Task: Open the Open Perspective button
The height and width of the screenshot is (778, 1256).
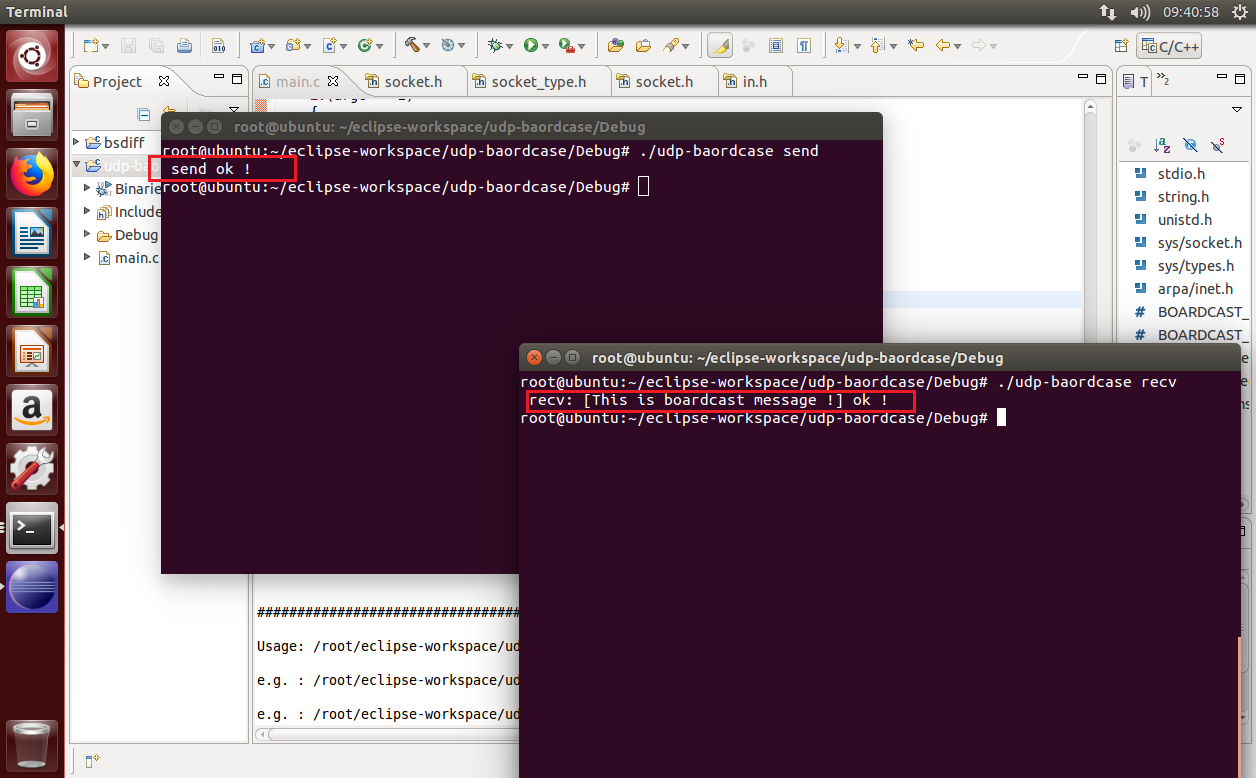Action: 1122,45
